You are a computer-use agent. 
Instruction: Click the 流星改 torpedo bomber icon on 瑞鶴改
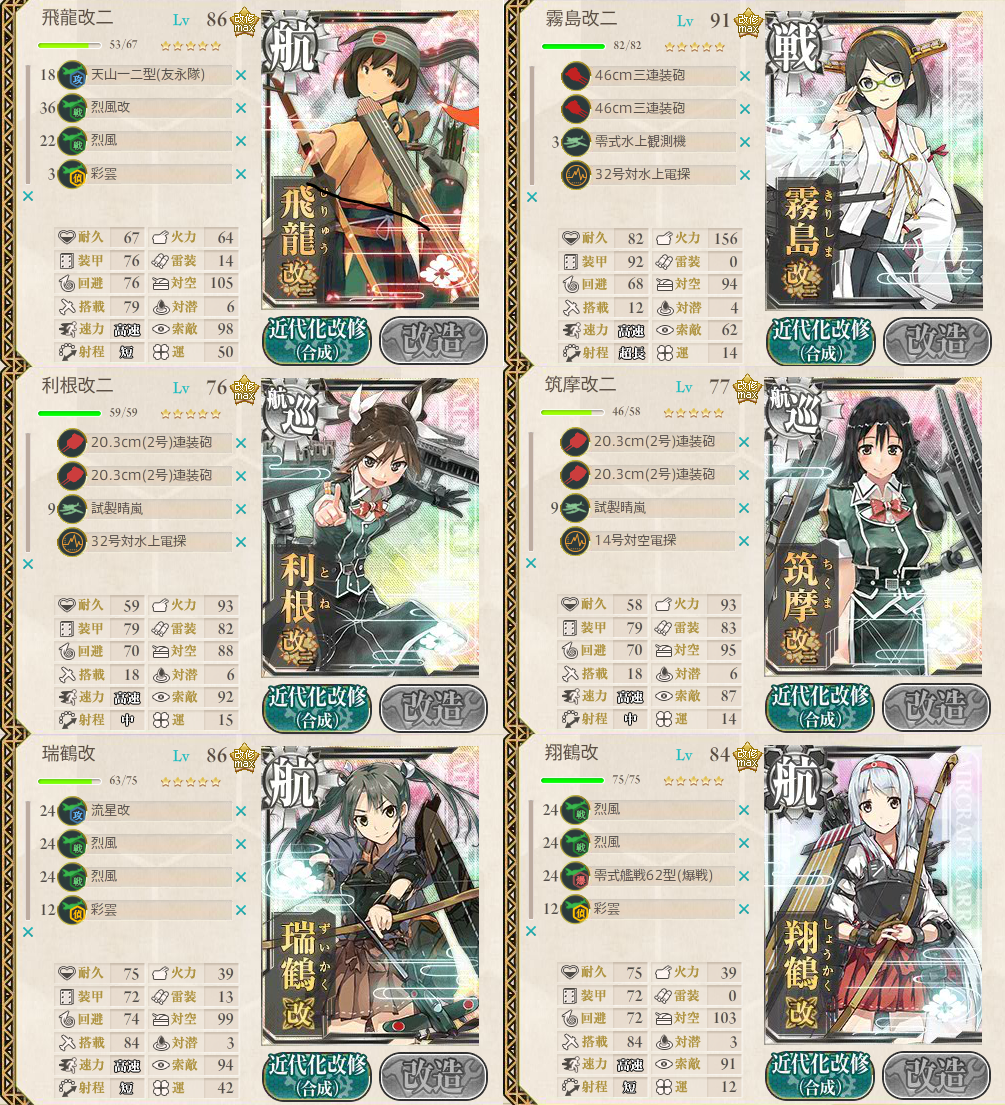click(72, 811)
